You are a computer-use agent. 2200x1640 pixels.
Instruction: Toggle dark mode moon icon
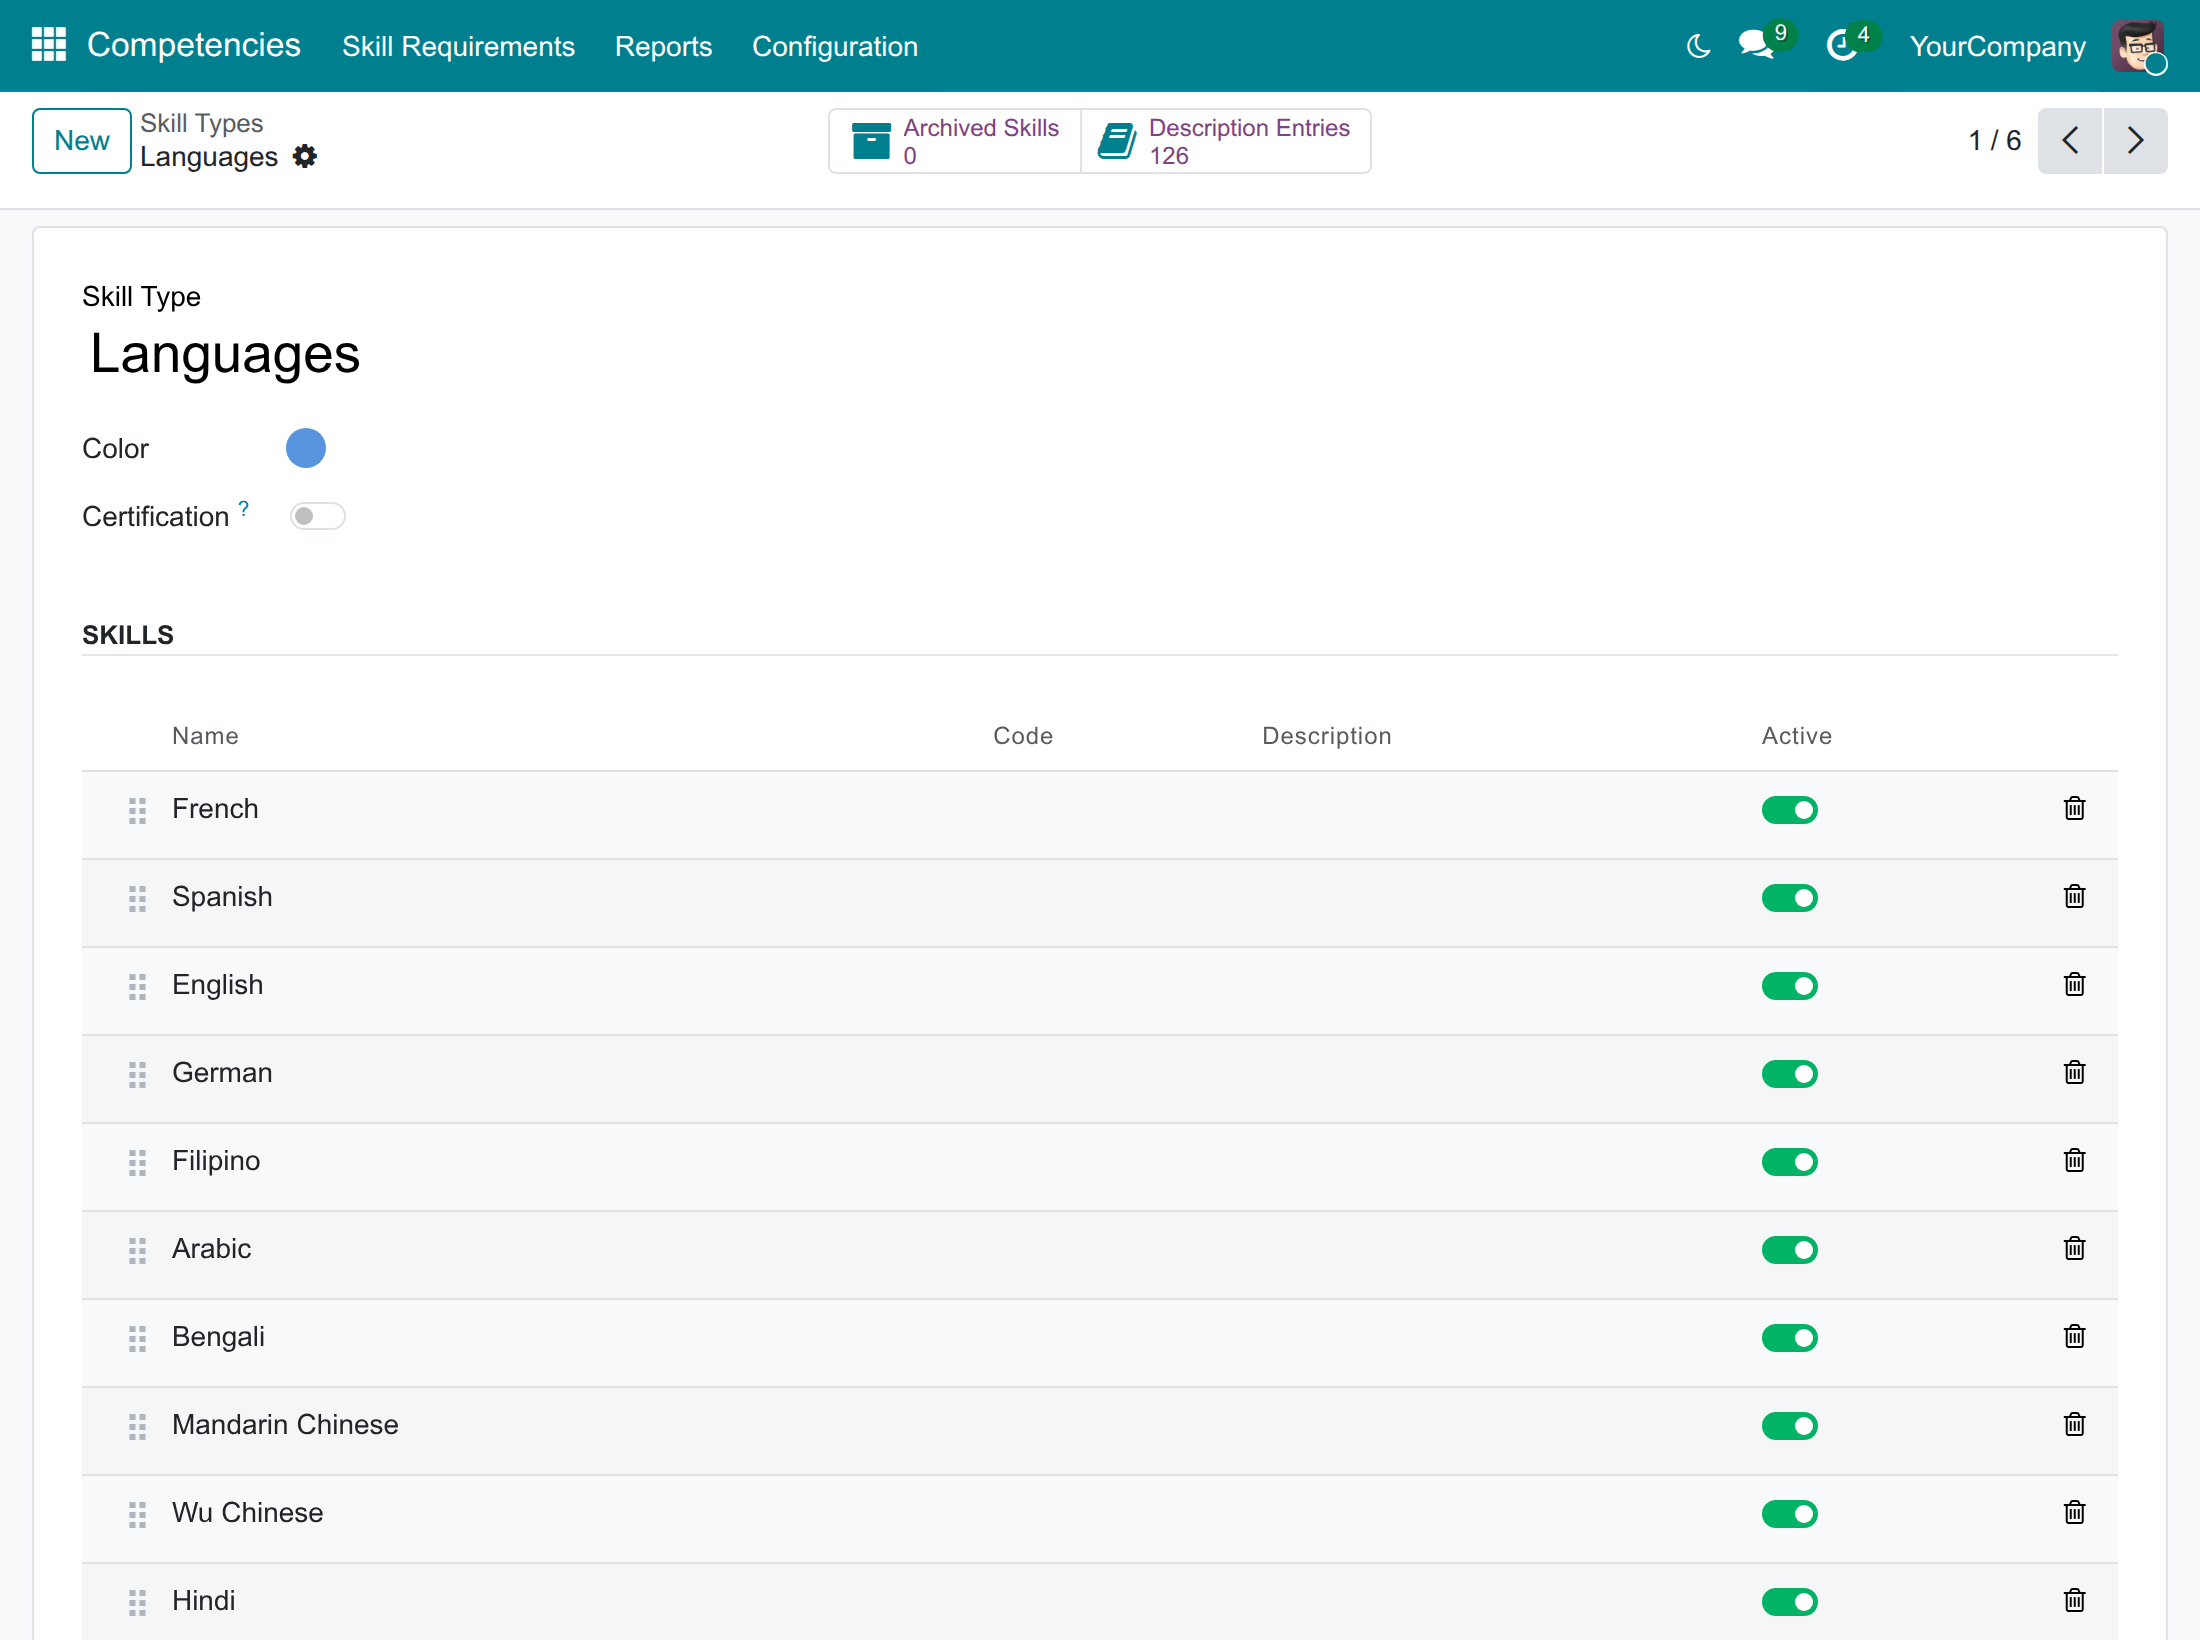pyautogui.click(x=1698, y=46)
